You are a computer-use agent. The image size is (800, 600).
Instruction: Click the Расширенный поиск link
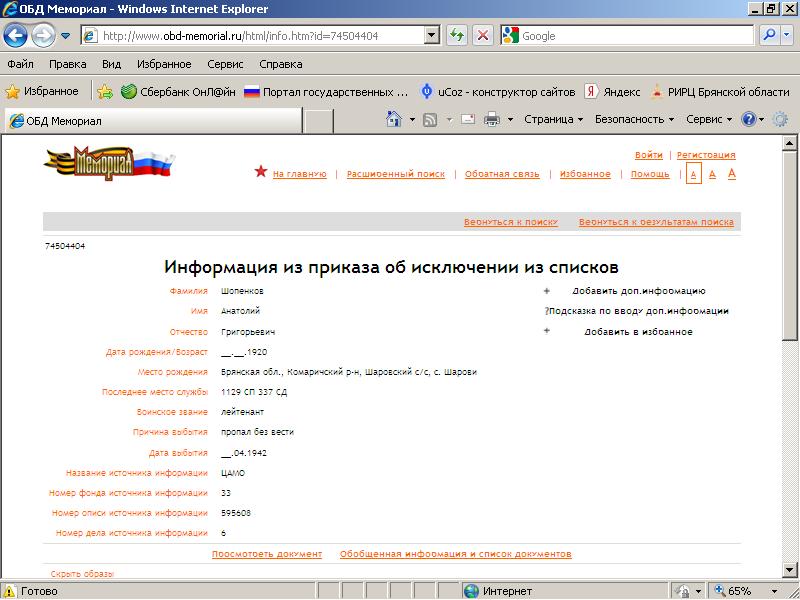(x=396, y=174)
